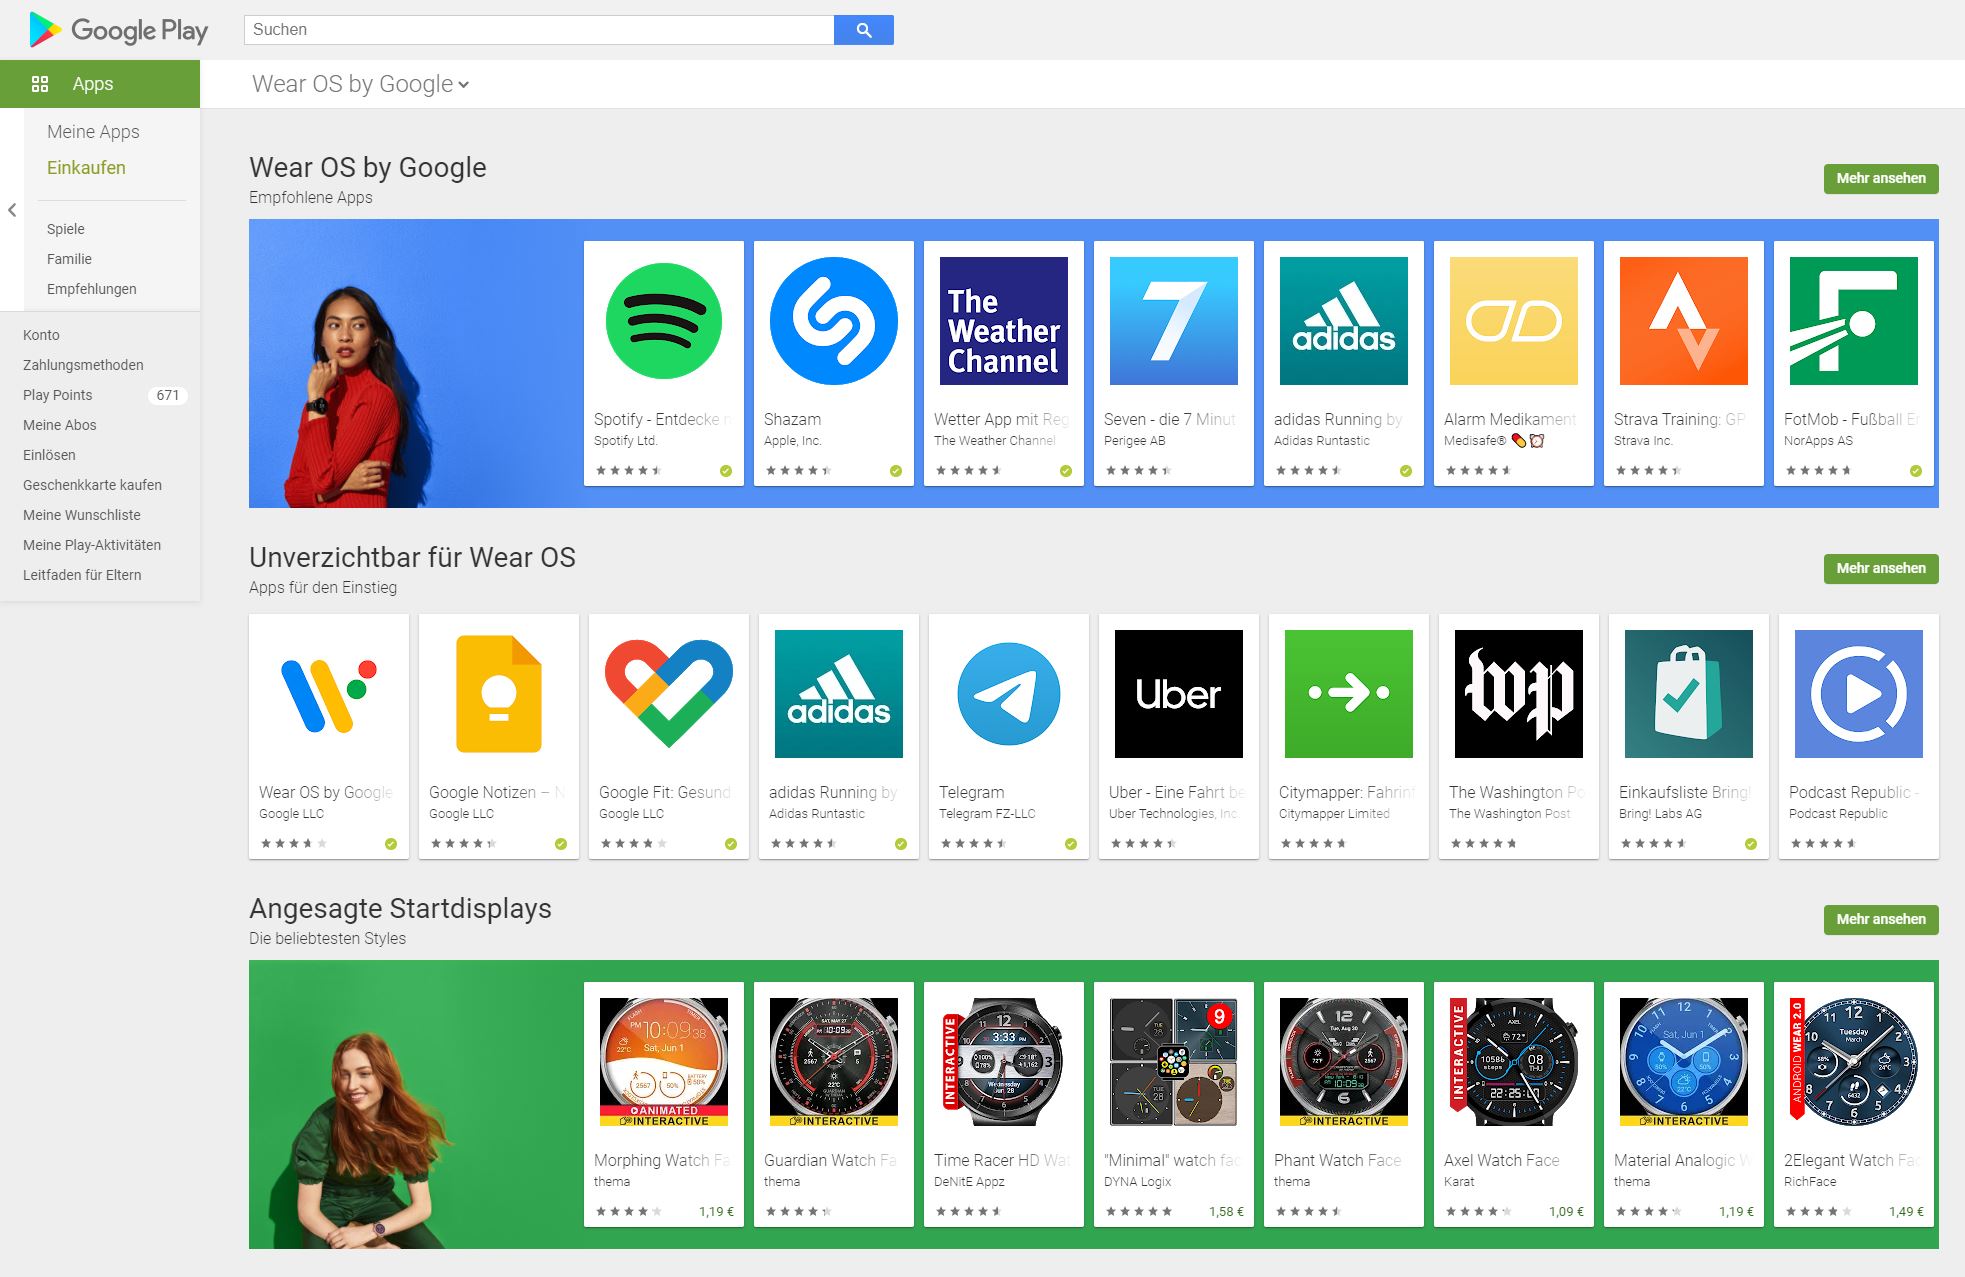
Task: Click the Unverzichtbar für Wear OS heading
Action: click(412, 557)
